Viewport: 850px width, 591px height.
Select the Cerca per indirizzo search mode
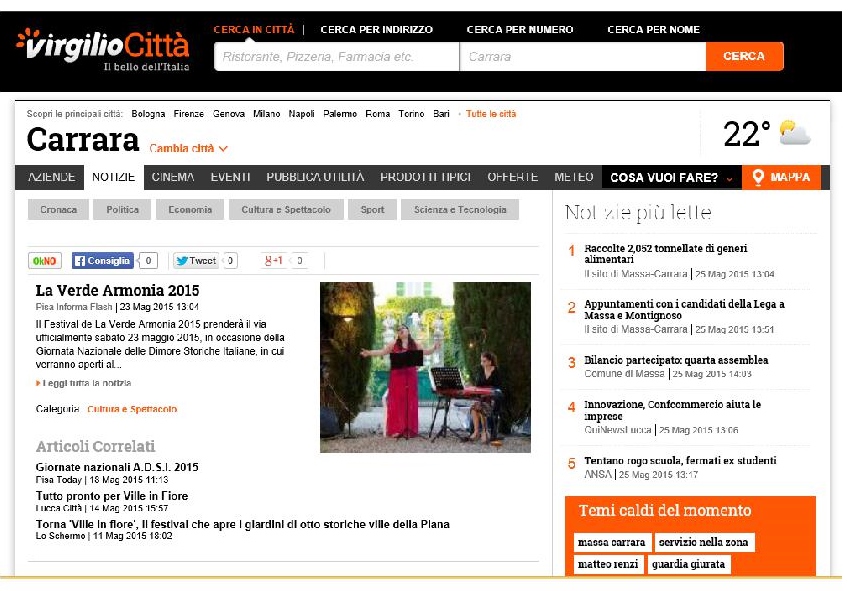pyautogui.click(x=376, y=30)
